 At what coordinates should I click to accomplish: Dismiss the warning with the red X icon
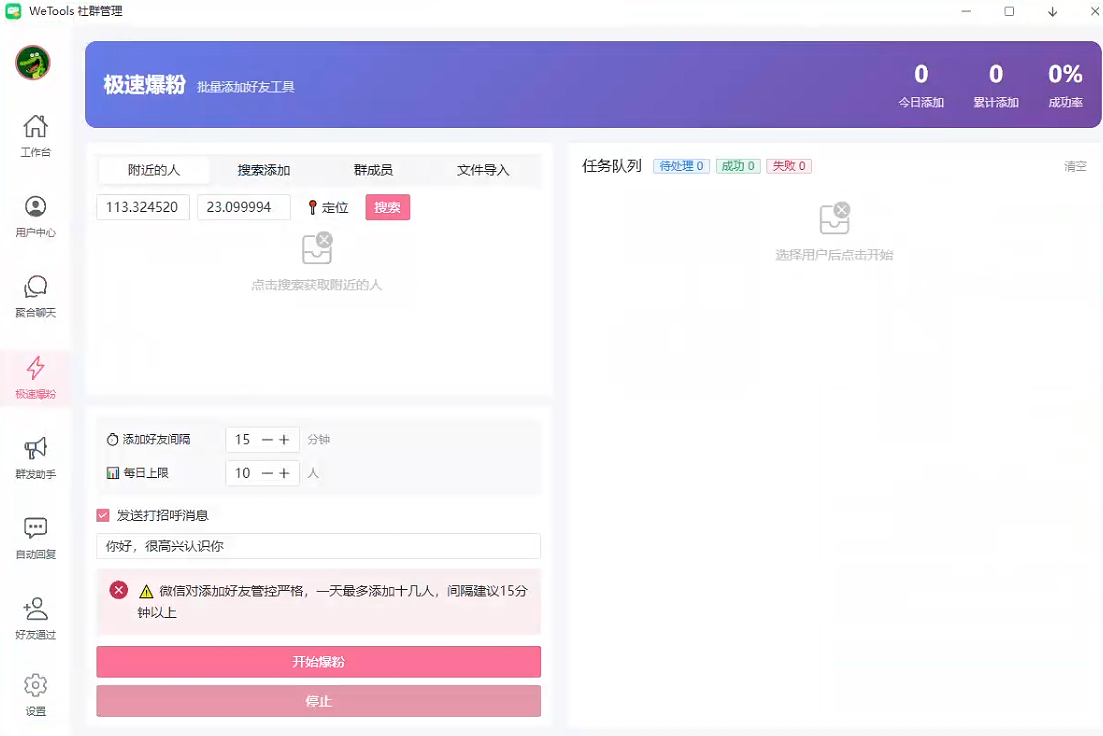pos(119,590)
